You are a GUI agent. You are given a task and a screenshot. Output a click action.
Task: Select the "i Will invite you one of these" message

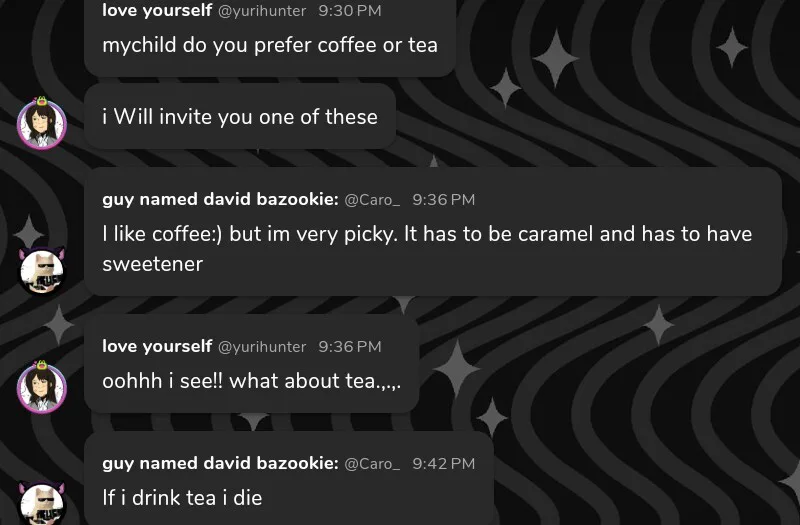coord(240,117)
